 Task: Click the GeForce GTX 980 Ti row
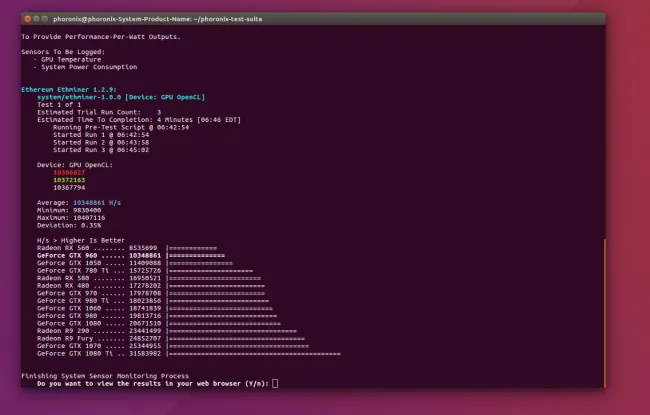[153, 301]
